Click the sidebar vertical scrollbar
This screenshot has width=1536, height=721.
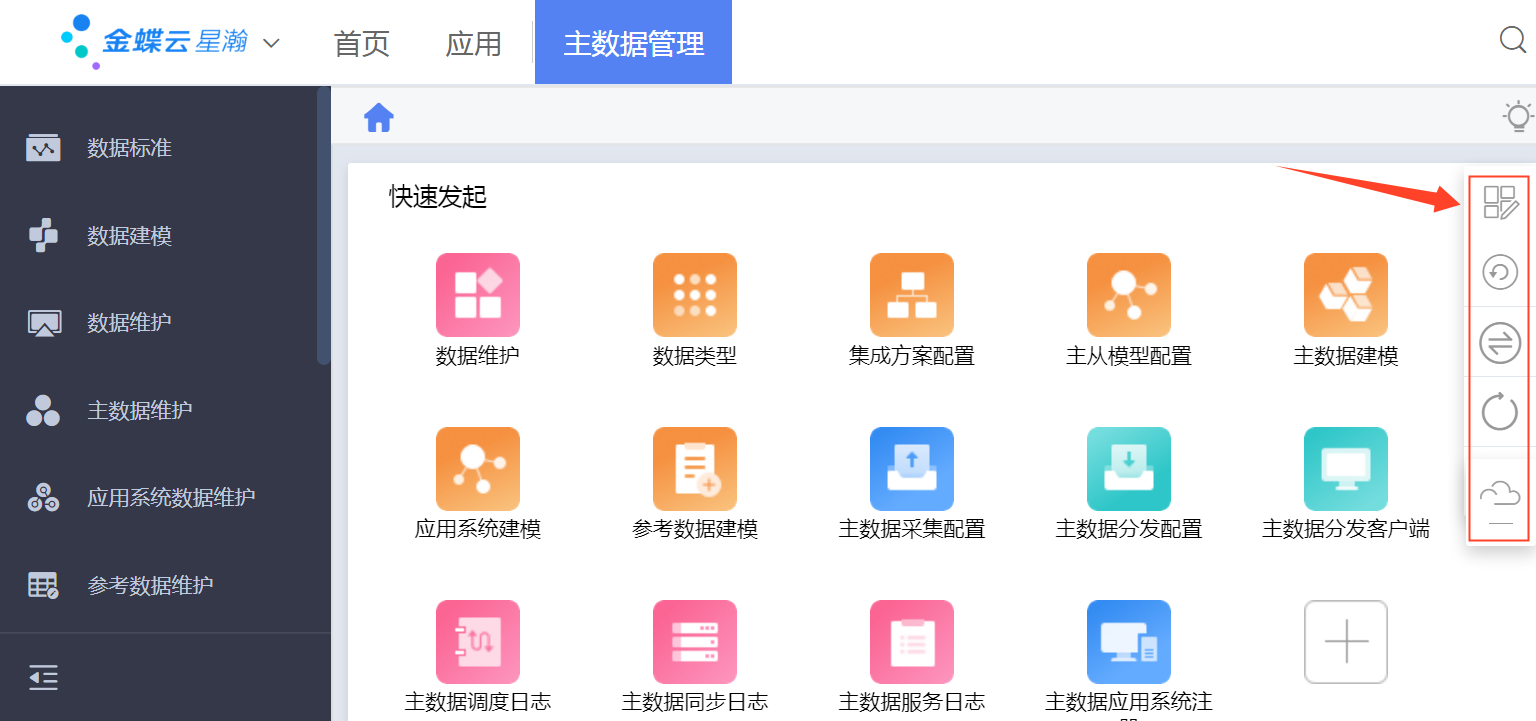point(323,226)
